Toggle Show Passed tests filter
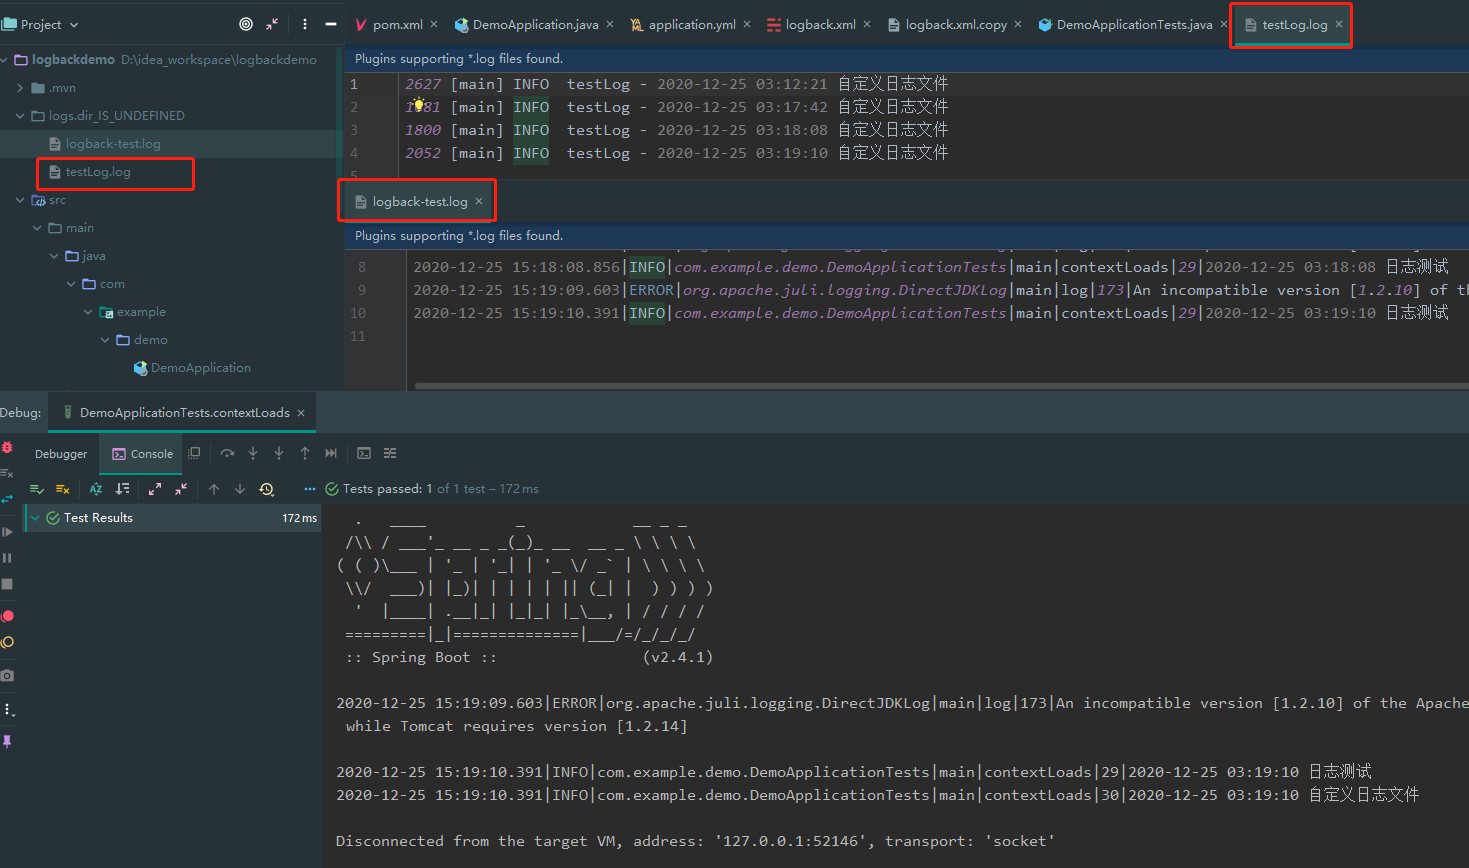Image resolution: width=1469 pixels, height=868 pixels. point(37,489)
